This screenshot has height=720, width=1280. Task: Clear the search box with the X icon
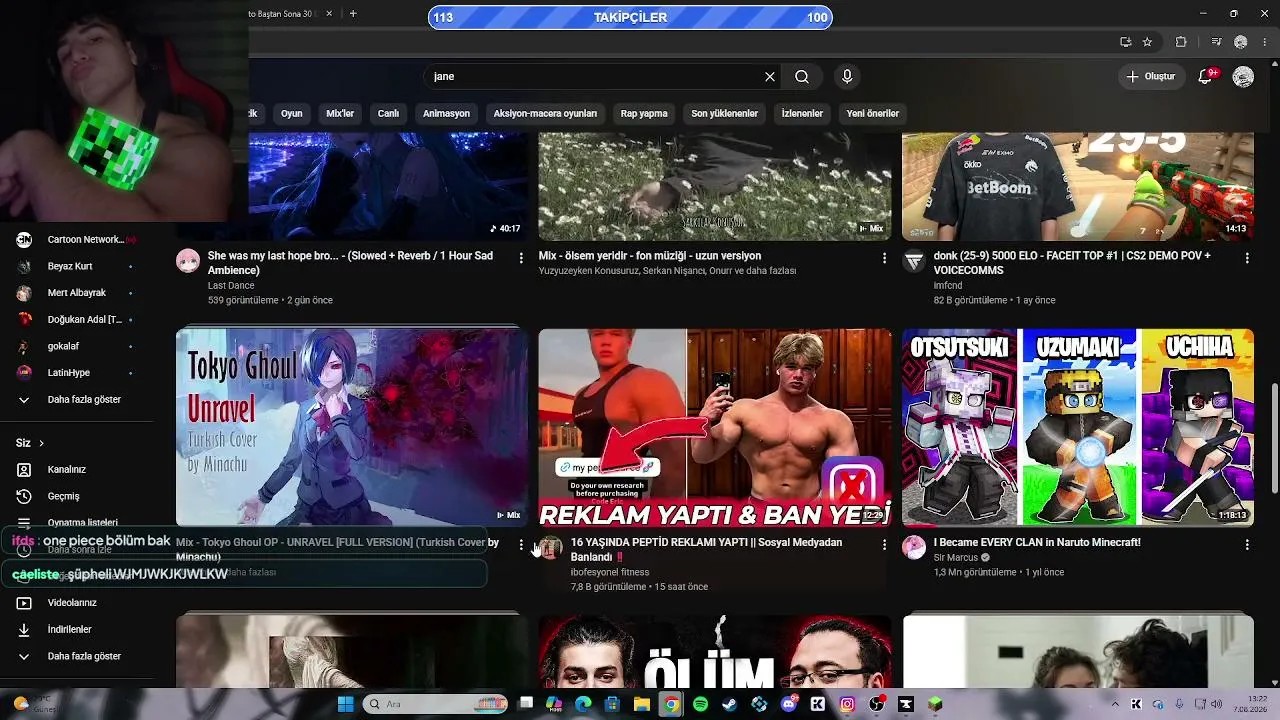(770, 76)
